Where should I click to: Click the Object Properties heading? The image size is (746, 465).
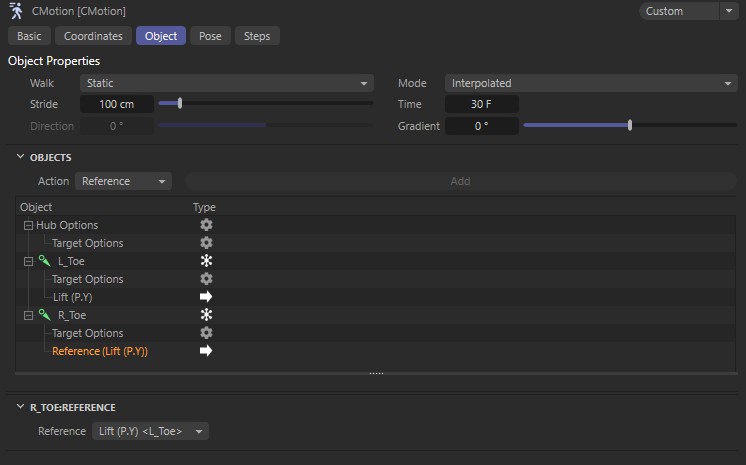54,61
